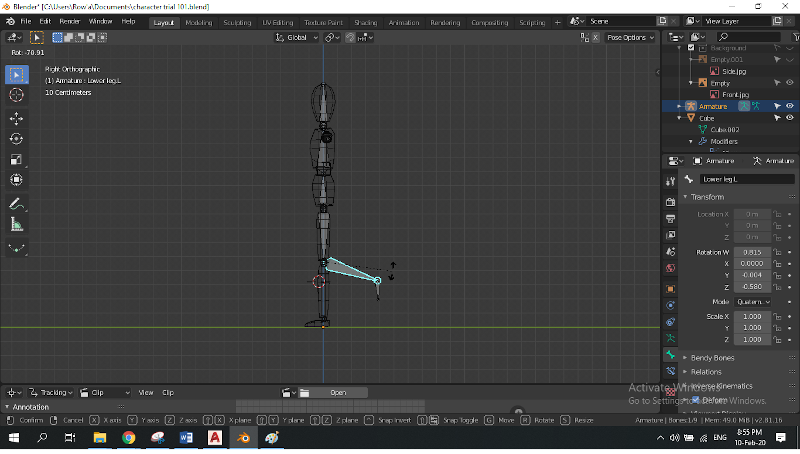Screen dimensions: 800x454
Task: Toggle the snapping magnet in header
Action: (x=350, y=37)
